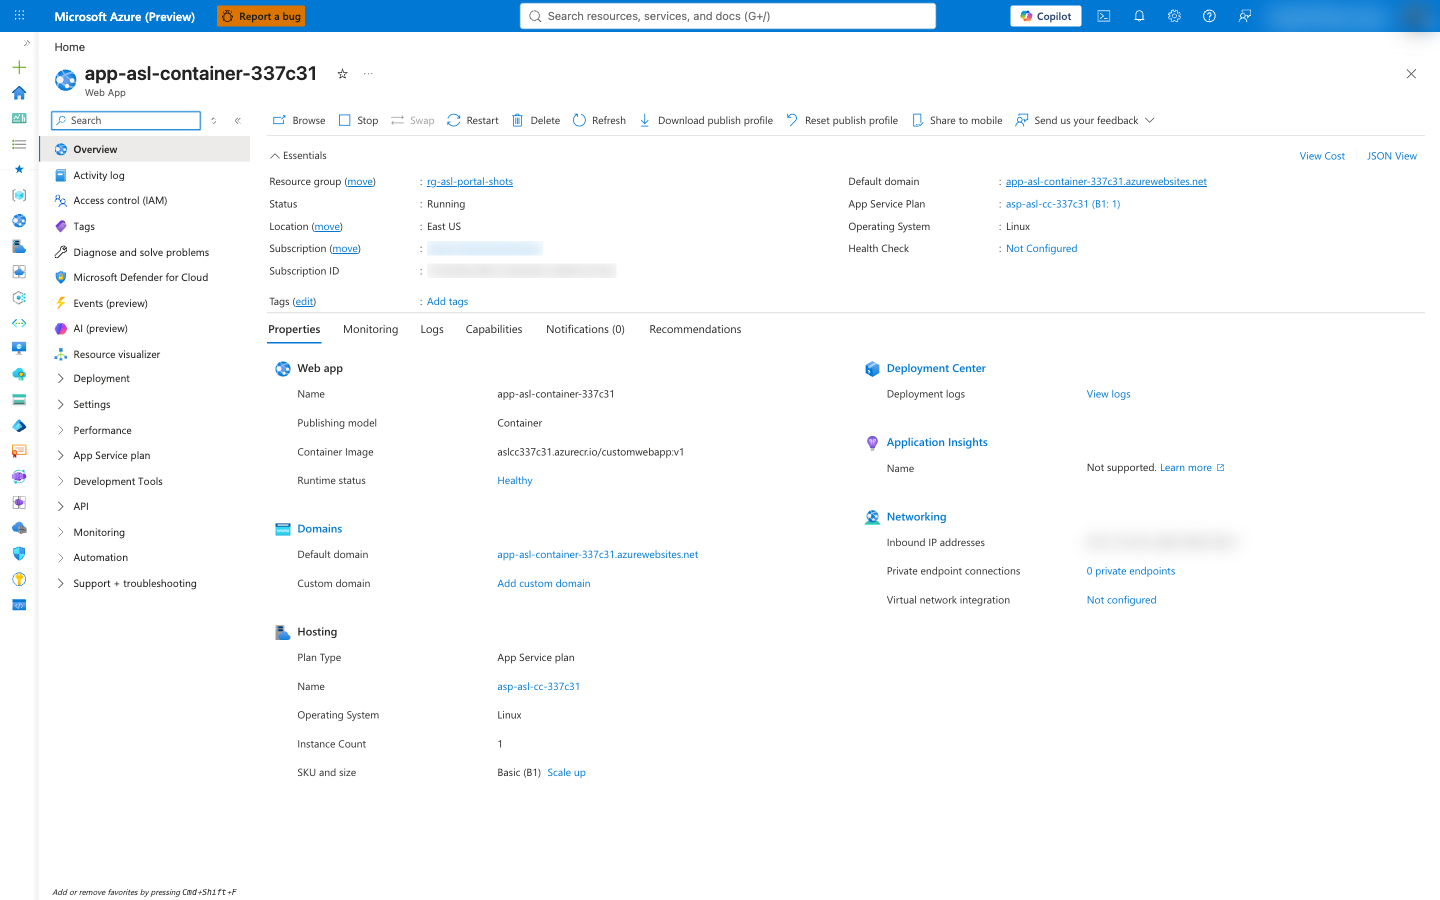Collapse the Essentials section

[298, 156]
